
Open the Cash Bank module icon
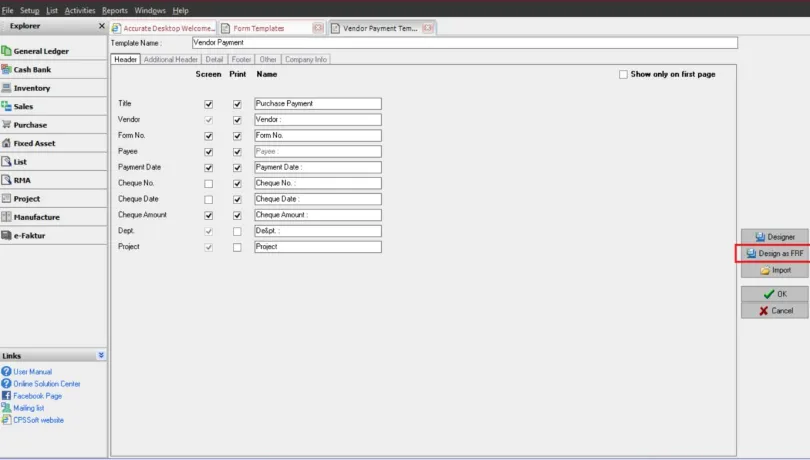pyautogui.click(x=7, y=70)
